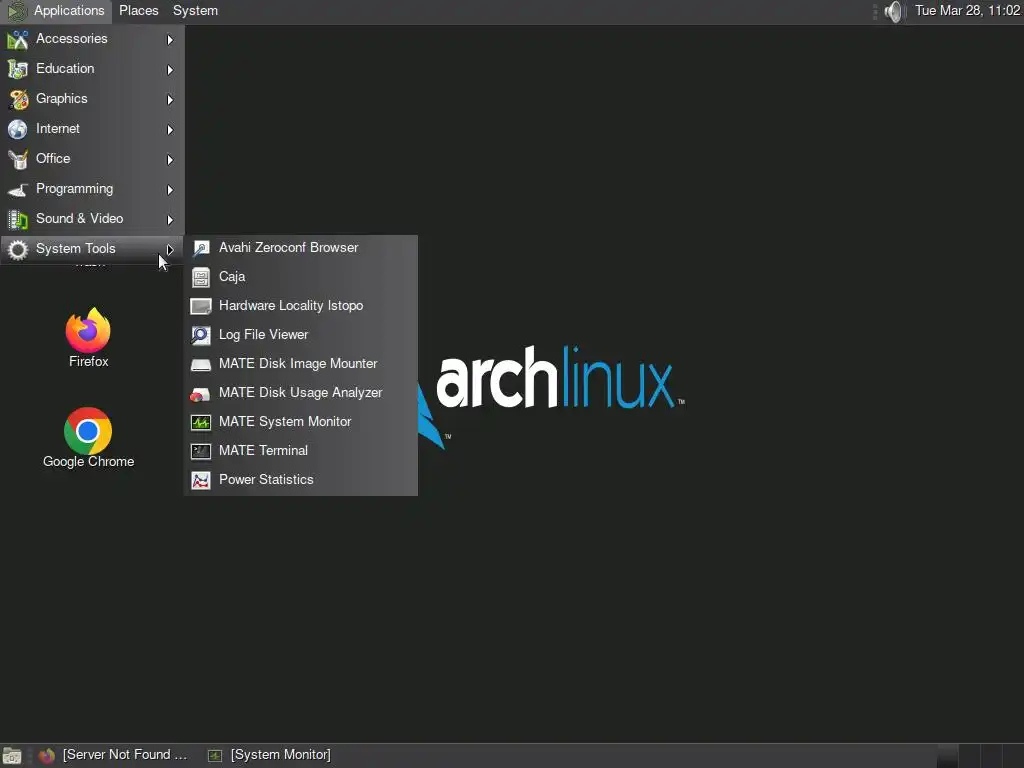
Task: Click the System Tools submenu arrow
Action: [170, 249]
